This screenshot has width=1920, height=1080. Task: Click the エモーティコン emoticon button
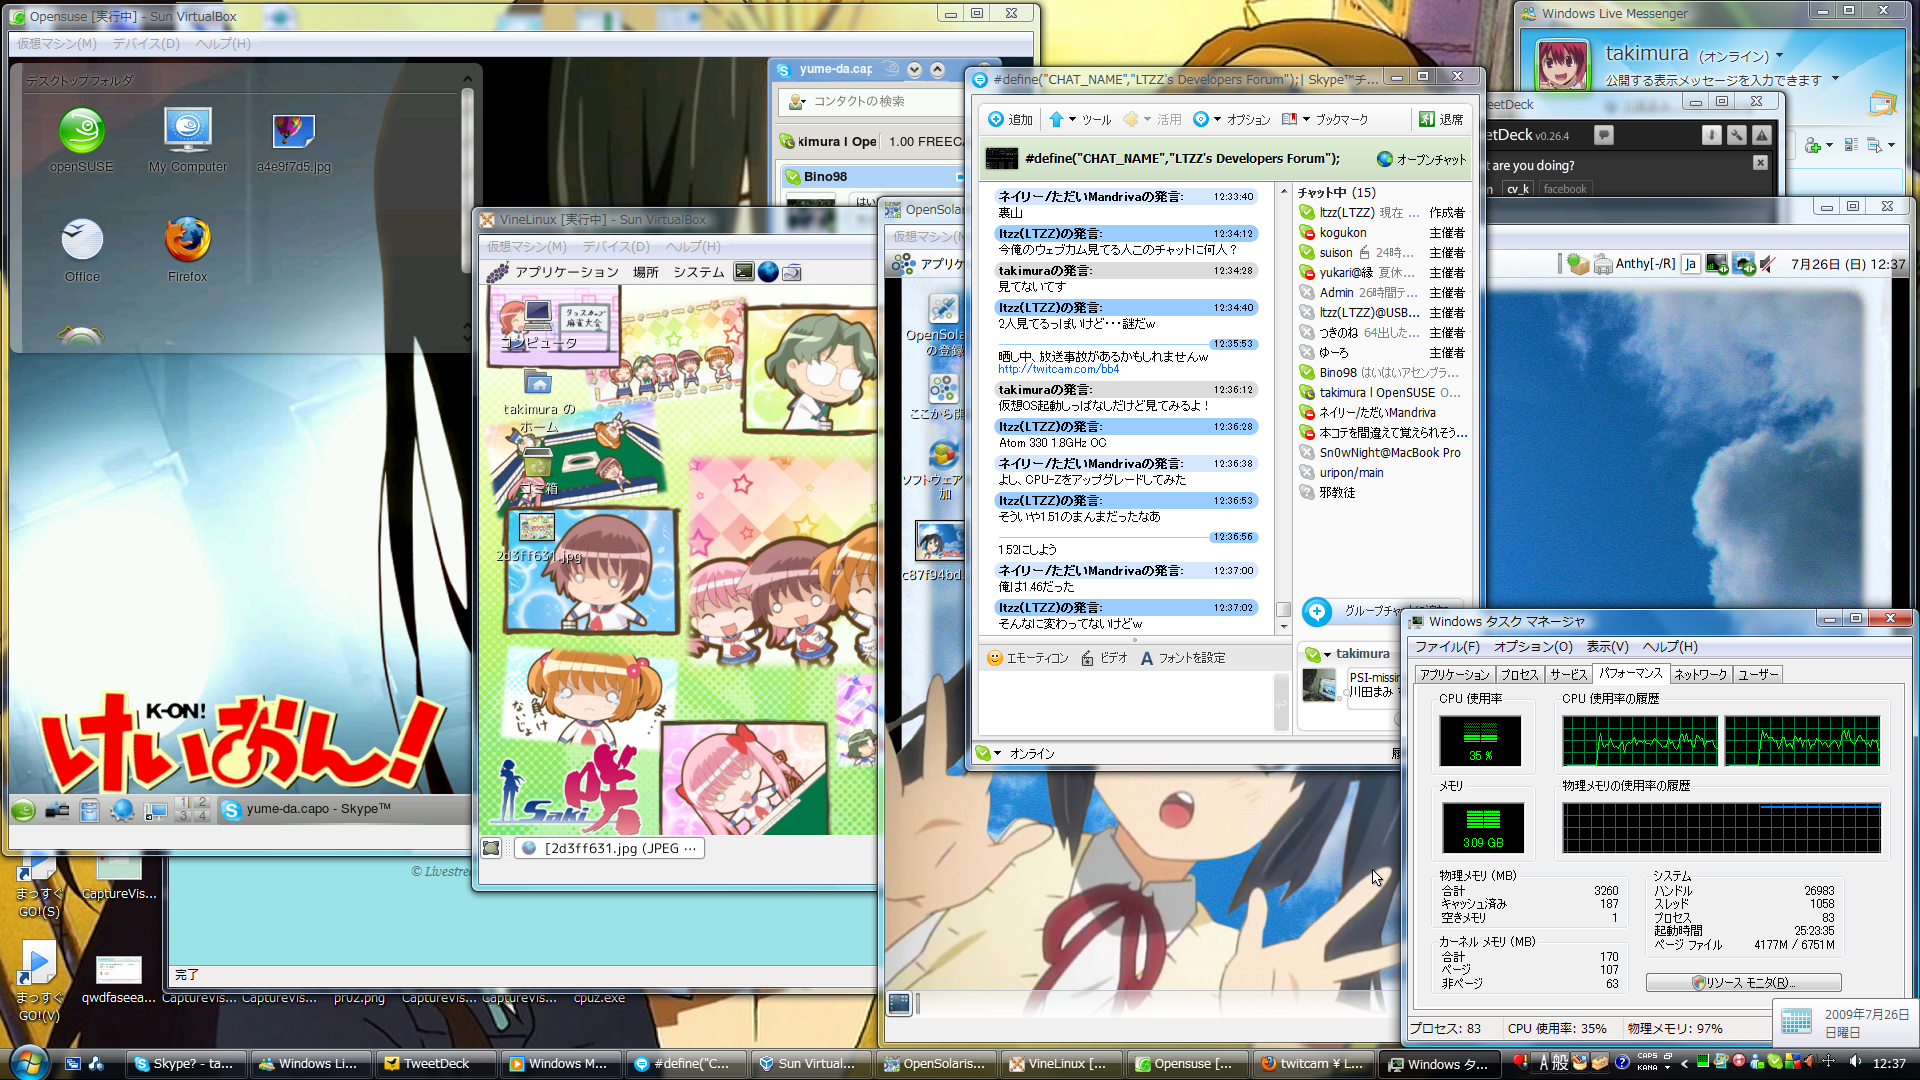tap(1027, 658)
